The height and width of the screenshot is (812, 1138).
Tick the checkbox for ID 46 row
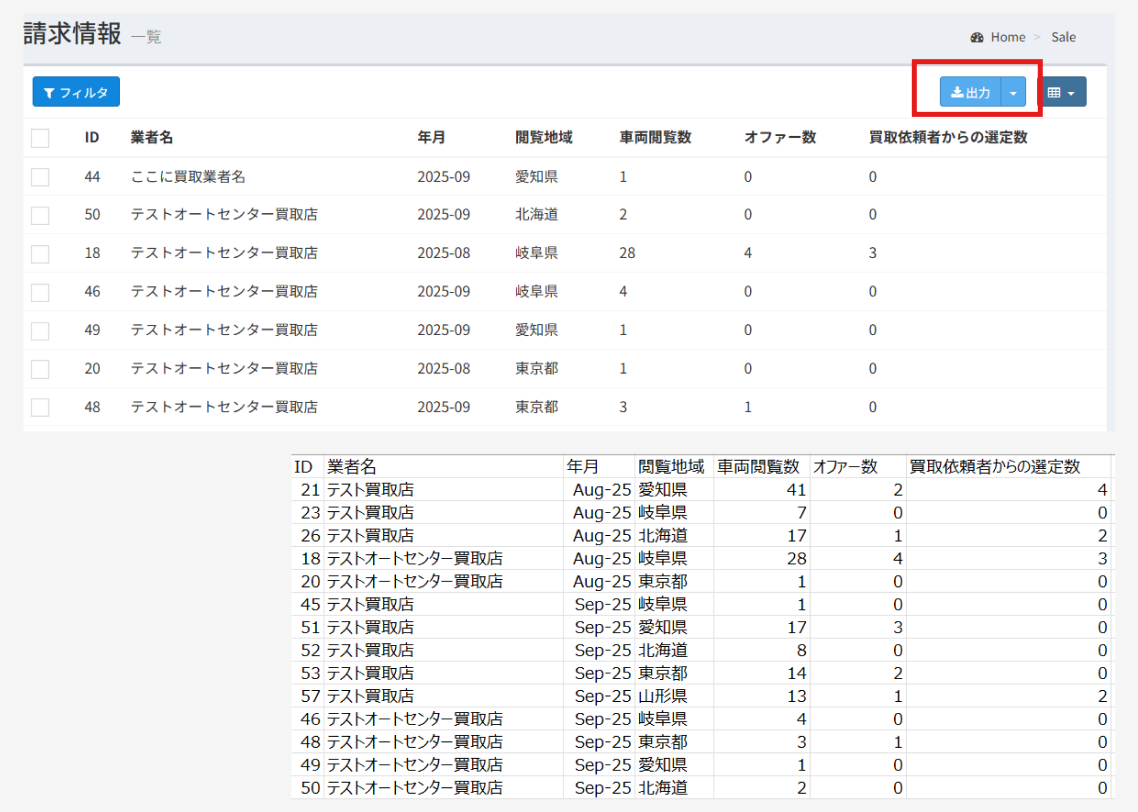[x=40, y=292]
